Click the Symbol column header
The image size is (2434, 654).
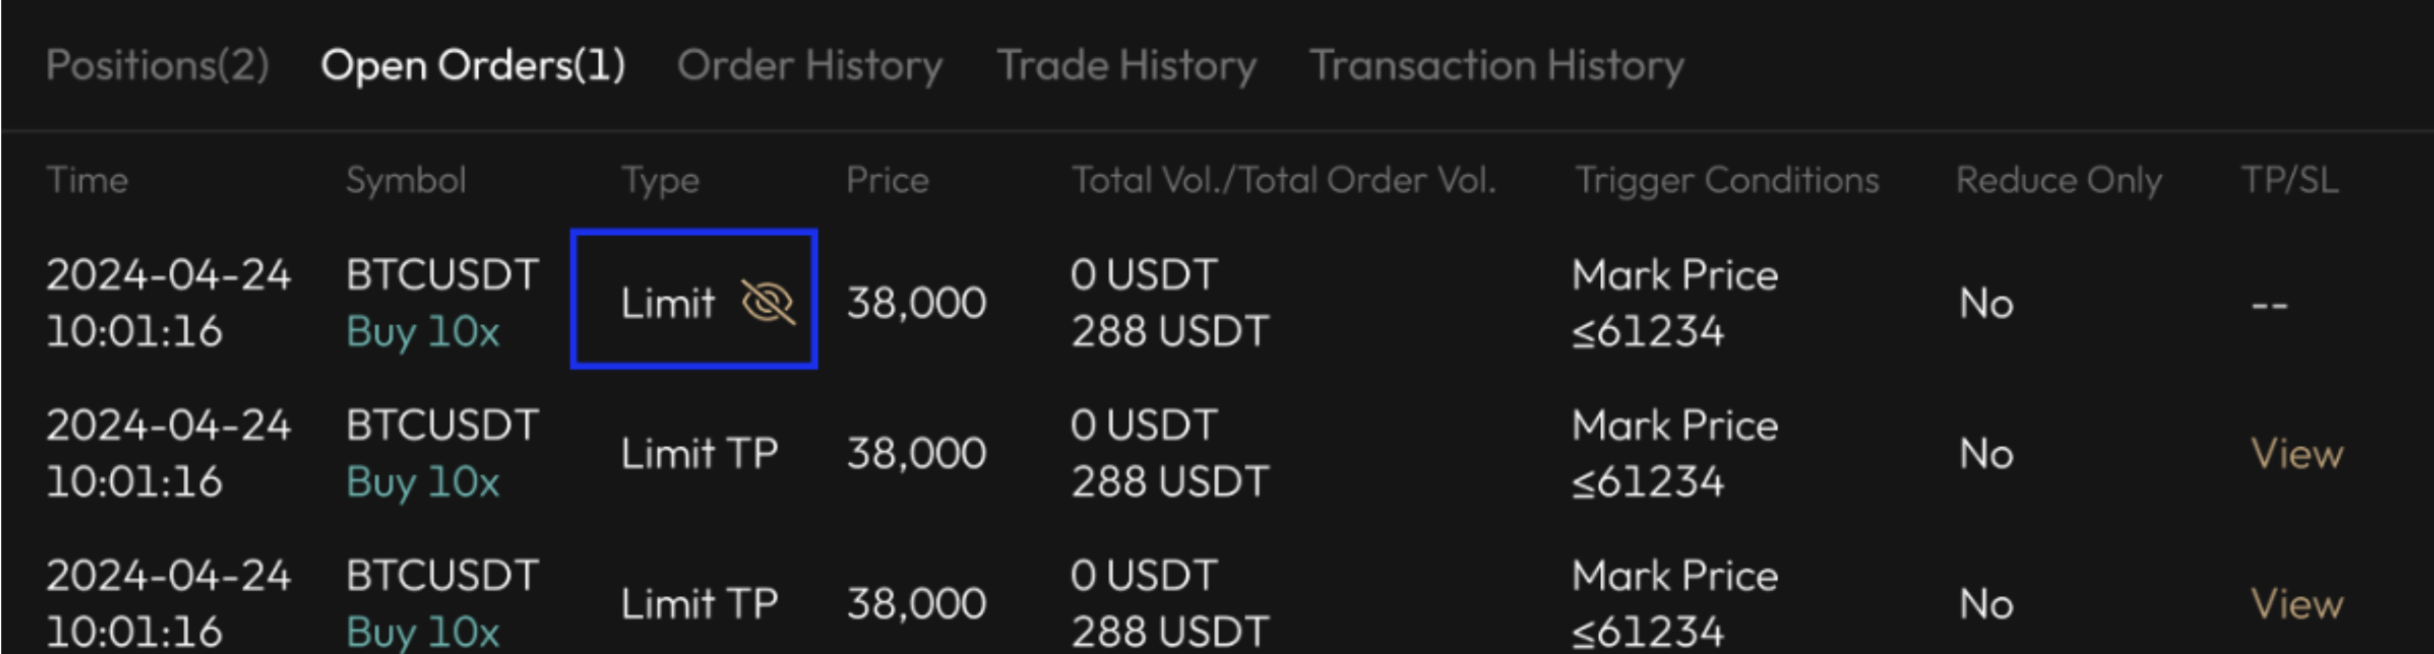406,180
